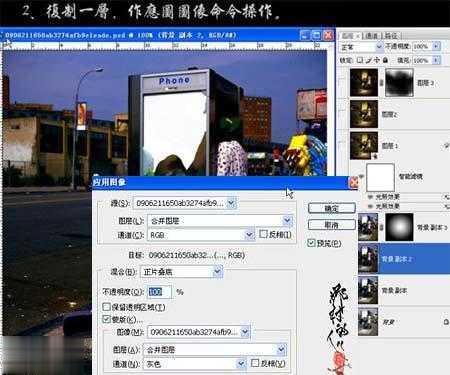Screen dimensions: 450x375
Task: Click the lock icon on 背景 layer
Action: 446,322
